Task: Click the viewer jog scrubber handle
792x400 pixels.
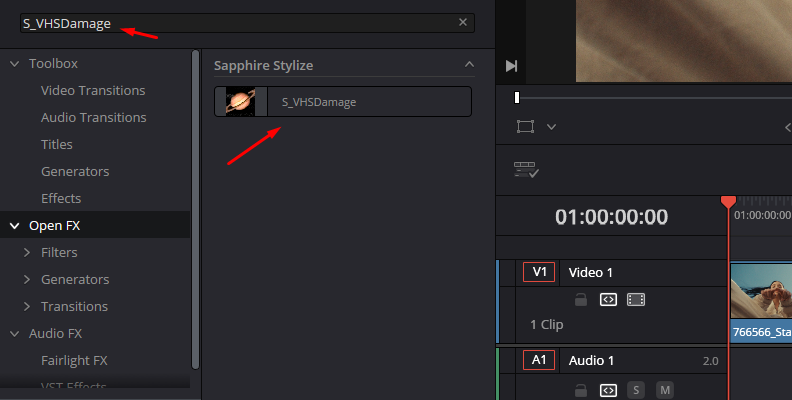Action: (x=517, y=97)
